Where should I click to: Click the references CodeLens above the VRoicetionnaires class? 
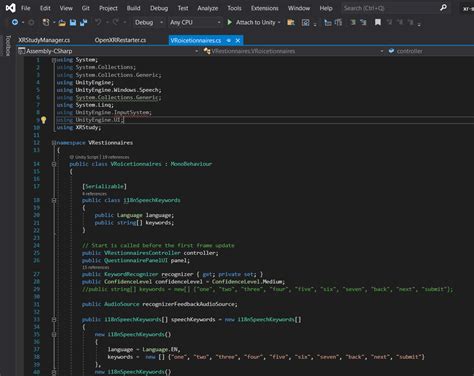coord(115,157)
